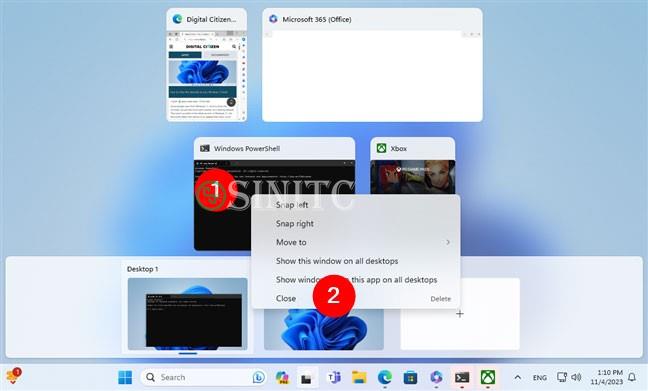Select the Xbox window thumbnail
The width and height of the screenshot is (648, 391).
(x=412, y=165)
